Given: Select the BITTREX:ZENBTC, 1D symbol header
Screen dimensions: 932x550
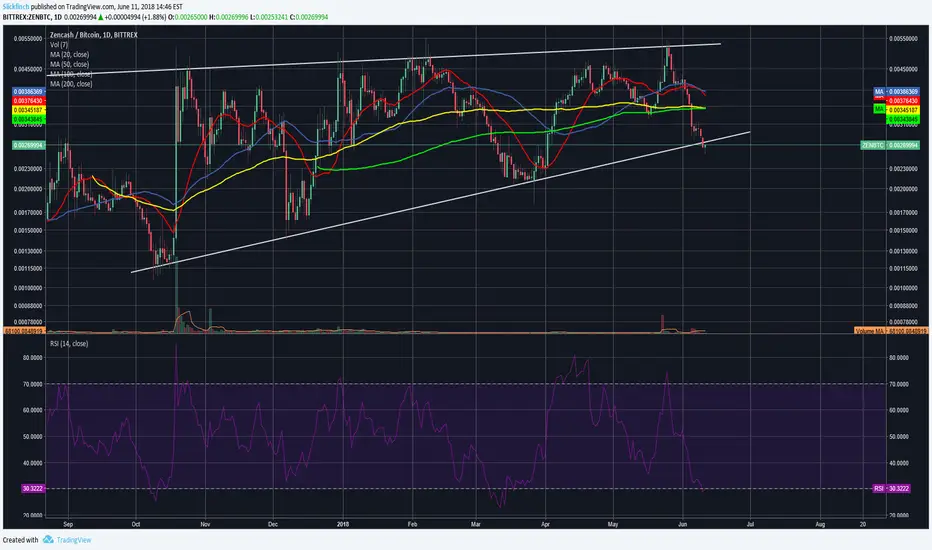Looking at the screenshot, I should 32,17.
